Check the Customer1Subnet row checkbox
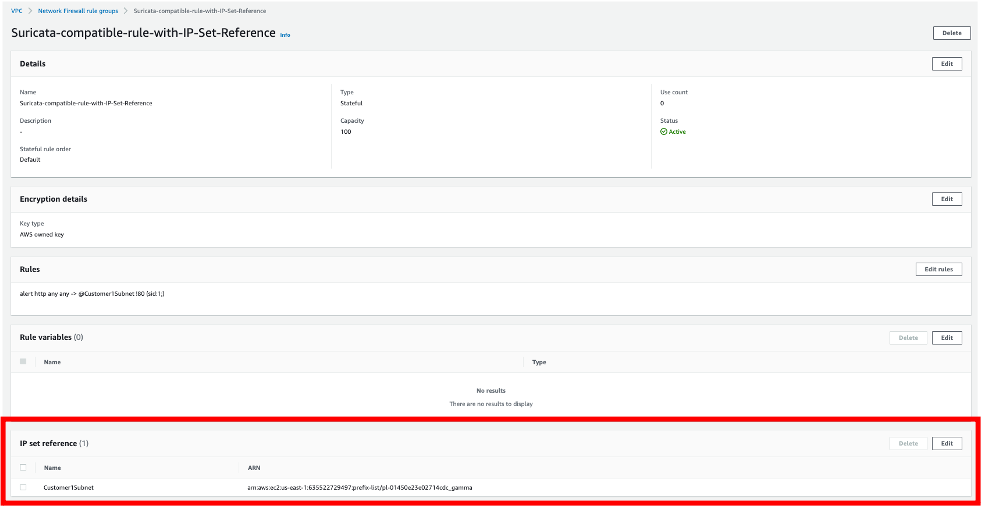The image size is (981, 506). [x=23, y=487]
